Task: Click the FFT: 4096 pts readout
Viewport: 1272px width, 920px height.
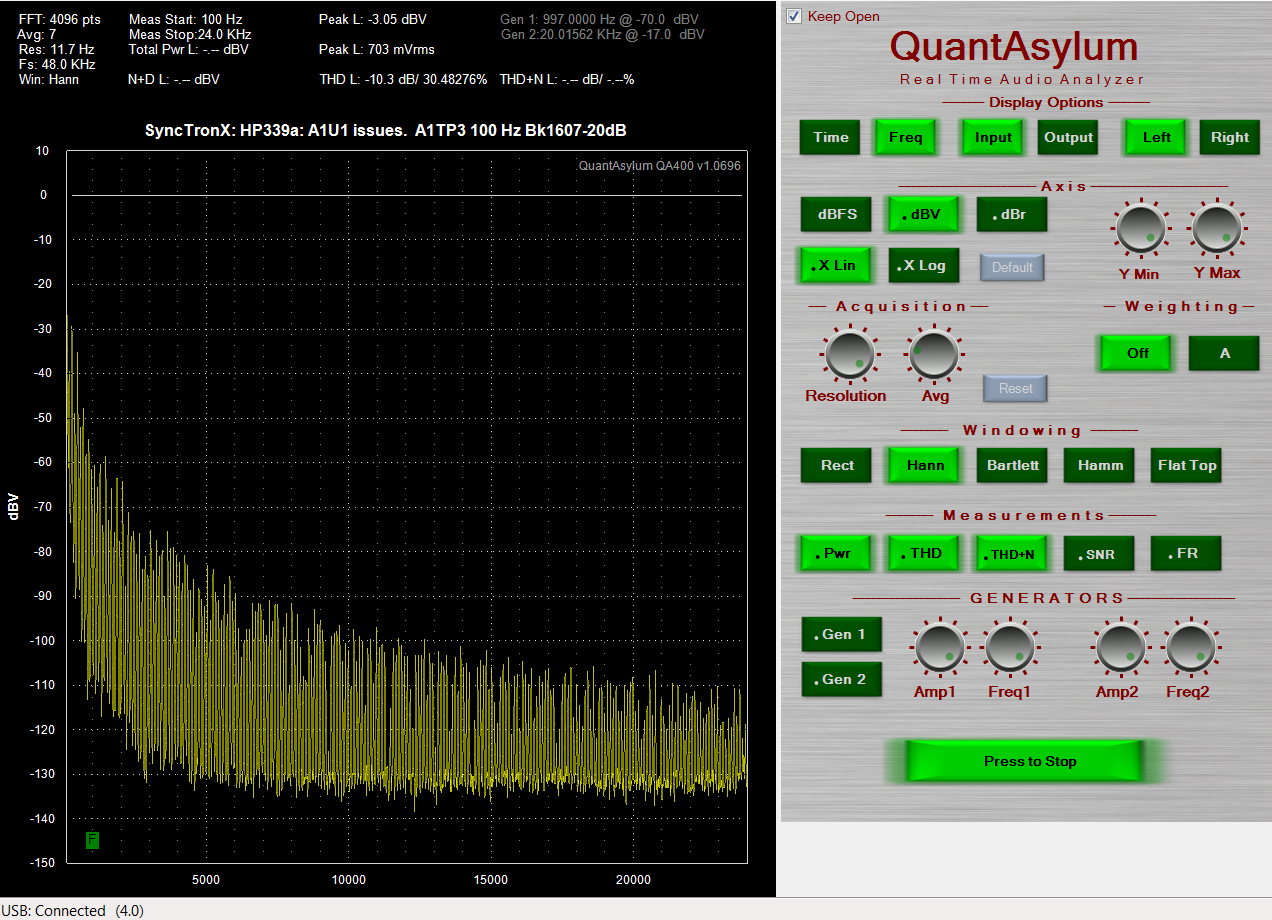Action: click(x=59, y=19)
